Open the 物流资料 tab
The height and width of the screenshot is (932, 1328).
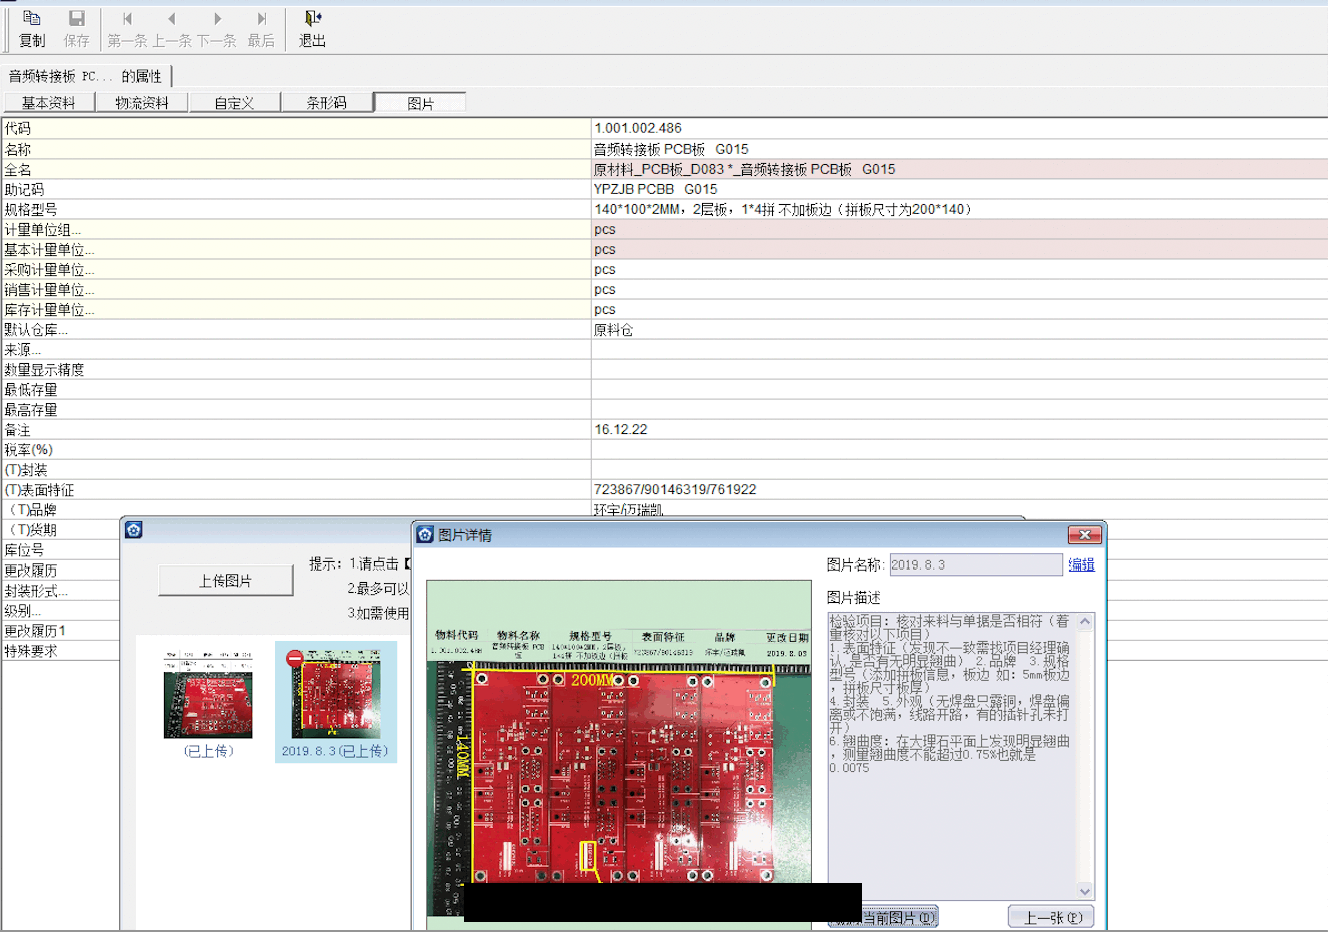(142, 103)
